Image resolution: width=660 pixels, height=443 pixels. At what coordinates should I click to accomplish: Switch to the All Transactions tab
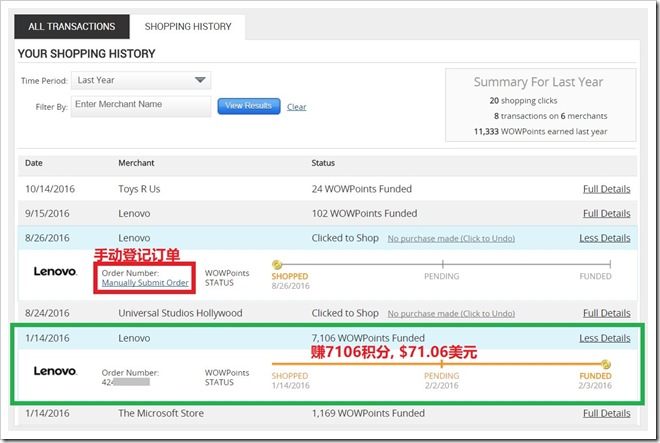pos(72,27)
